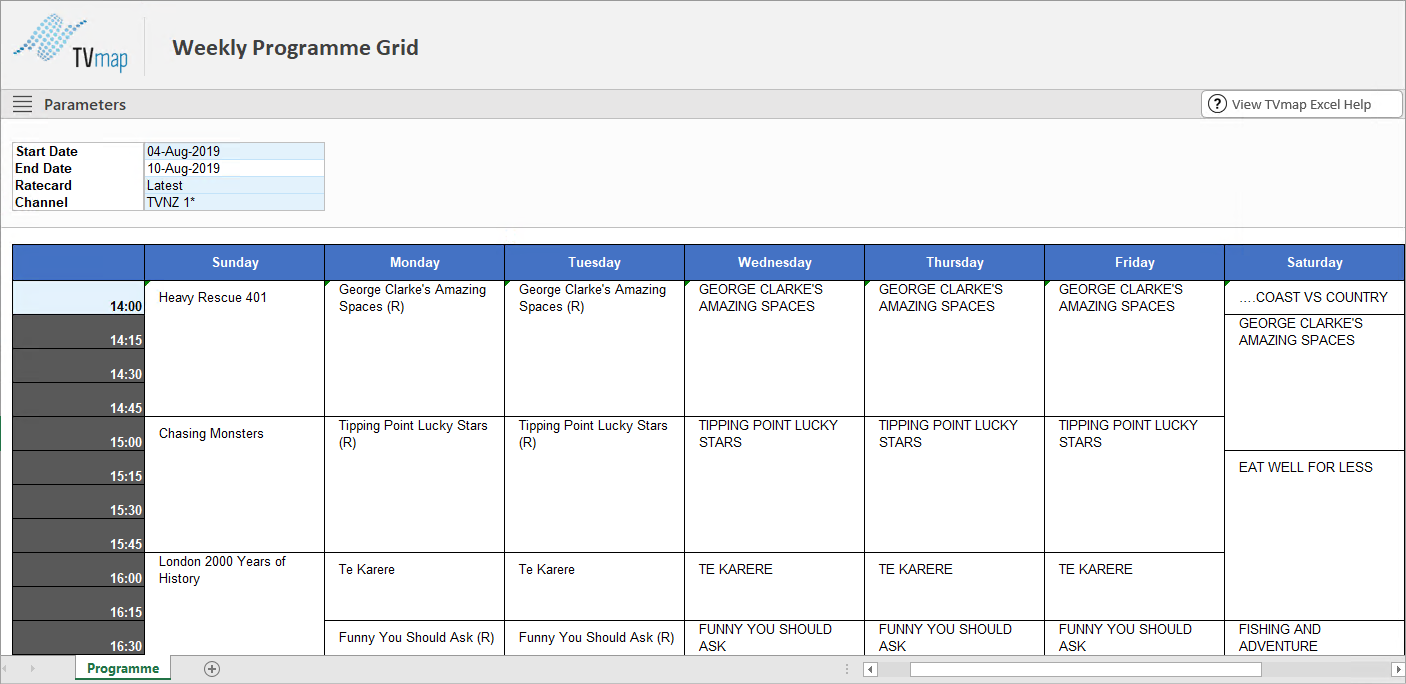1406x684 pixels.
Task: Select the 15:45 time cell
Action: [x=78, y=536]
